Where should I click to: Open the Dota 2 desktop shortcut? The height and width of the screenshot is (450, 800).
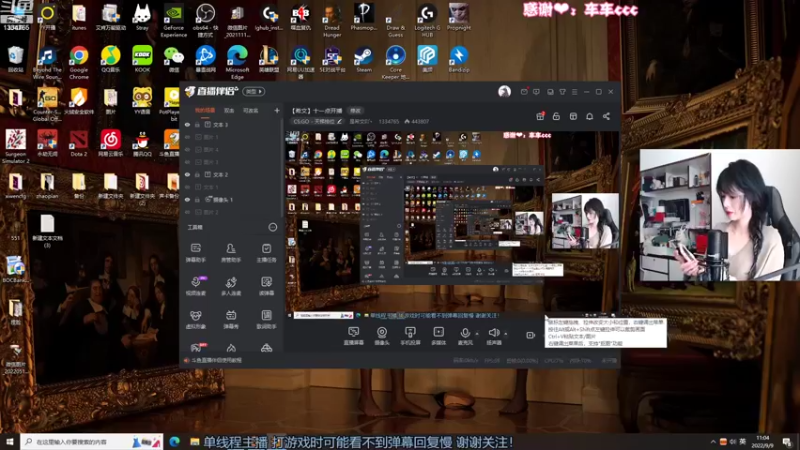coord(79,143)
